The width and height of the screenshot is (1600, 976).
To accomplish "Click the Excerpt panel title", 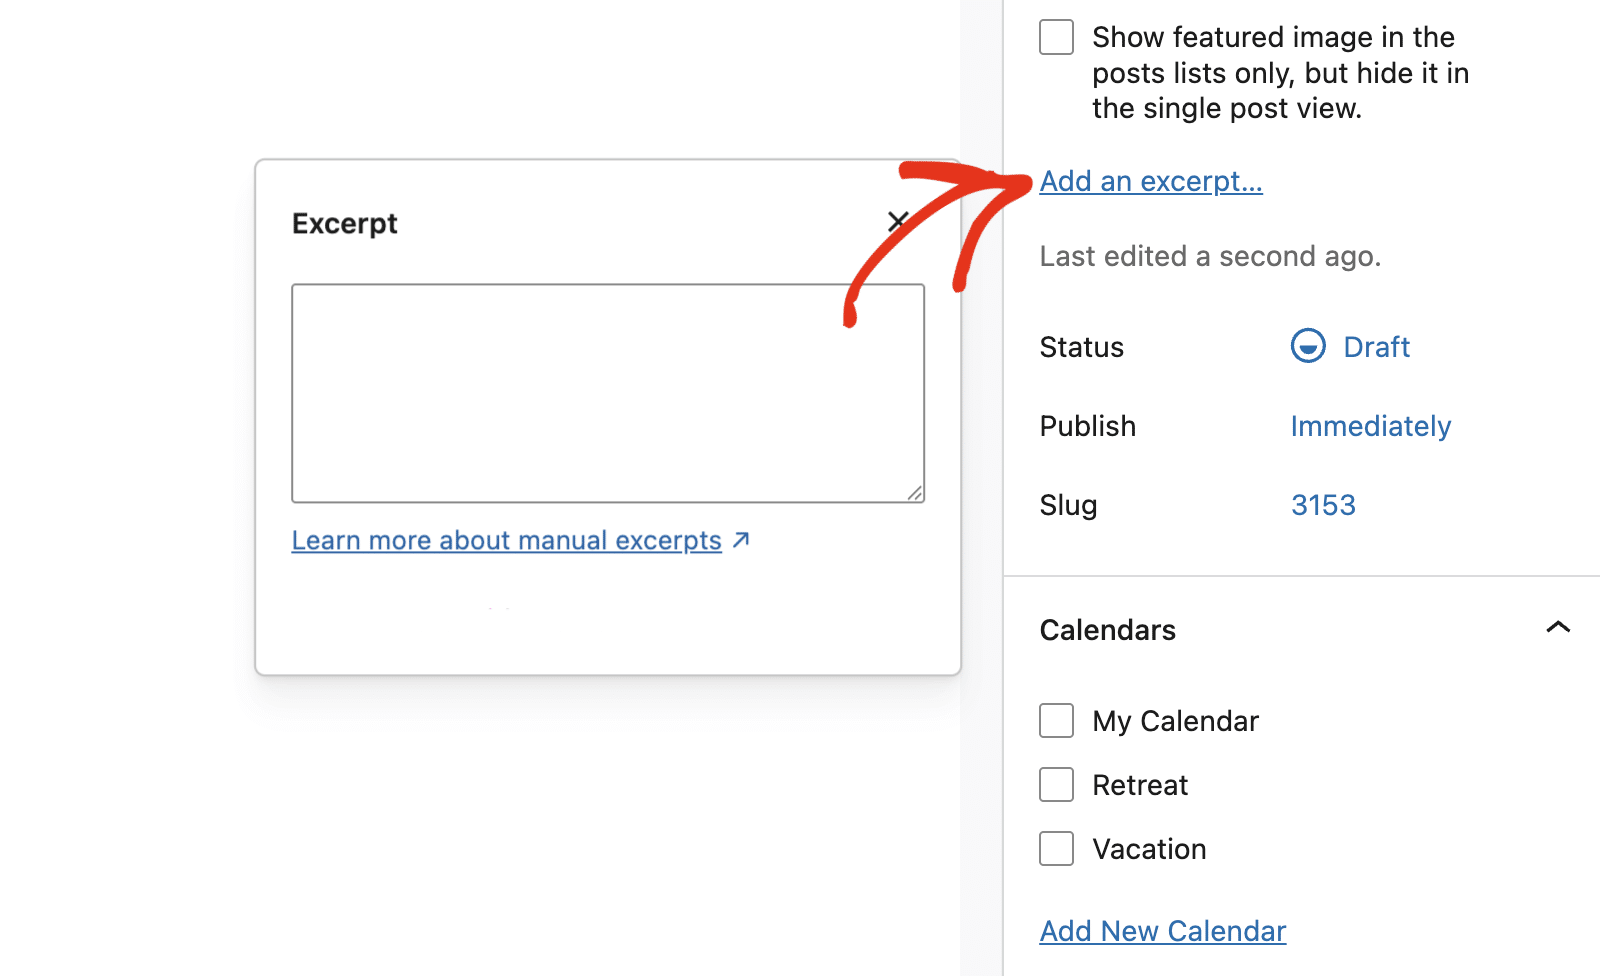I will [x=344, y=222].
